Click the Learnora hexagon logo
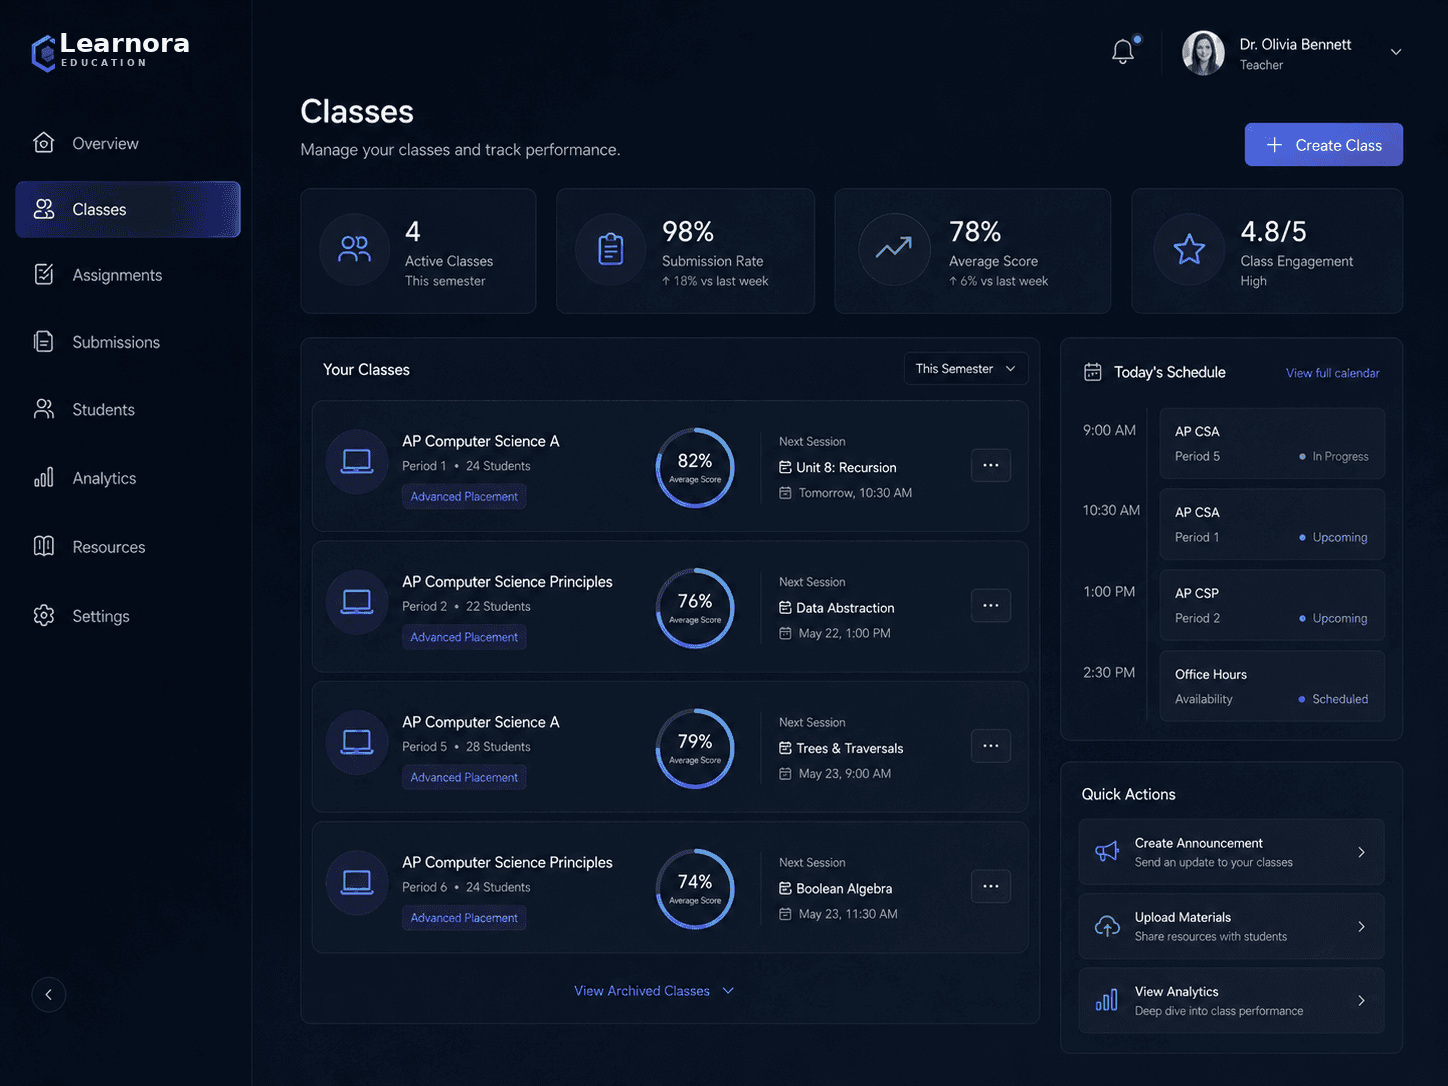 pyautogui.click(x=43, y=53)
